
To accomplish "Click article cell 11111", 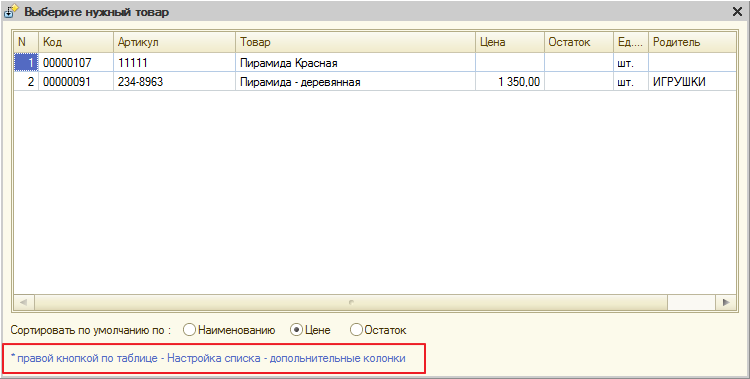I will point(174,62).
